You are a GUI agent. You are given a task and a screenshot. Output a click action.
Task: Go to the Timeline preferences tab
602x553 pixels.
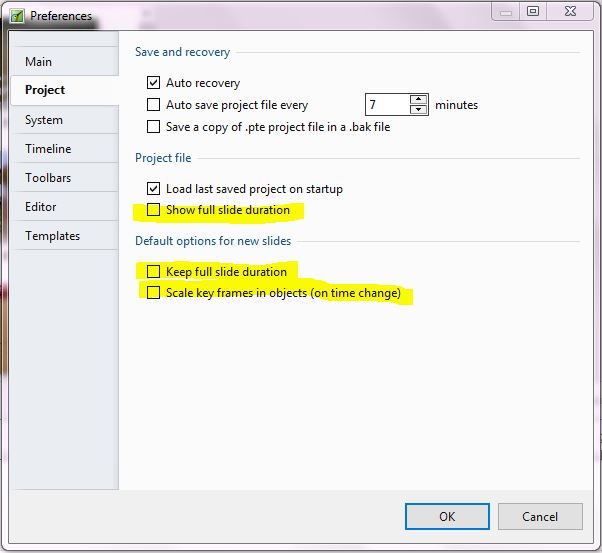click(x=48, y=149)
